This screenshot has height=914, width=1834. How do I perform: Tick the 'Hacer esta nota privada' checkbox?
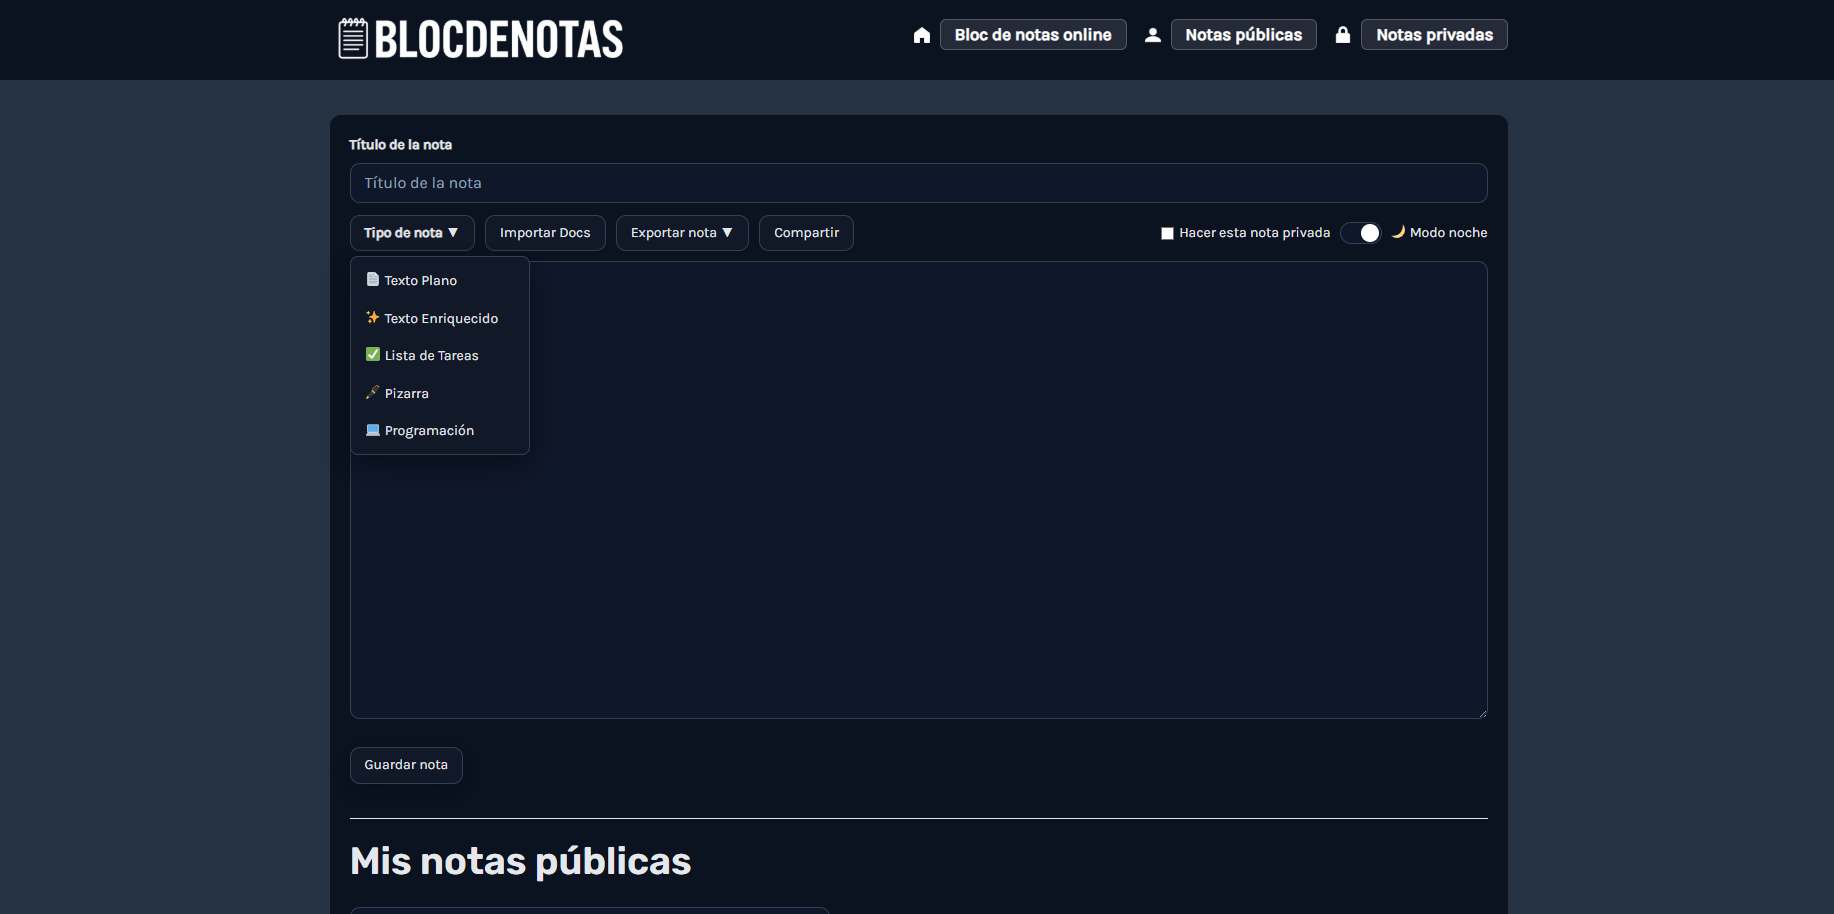pyautogui.click(x=1167, y=233)
